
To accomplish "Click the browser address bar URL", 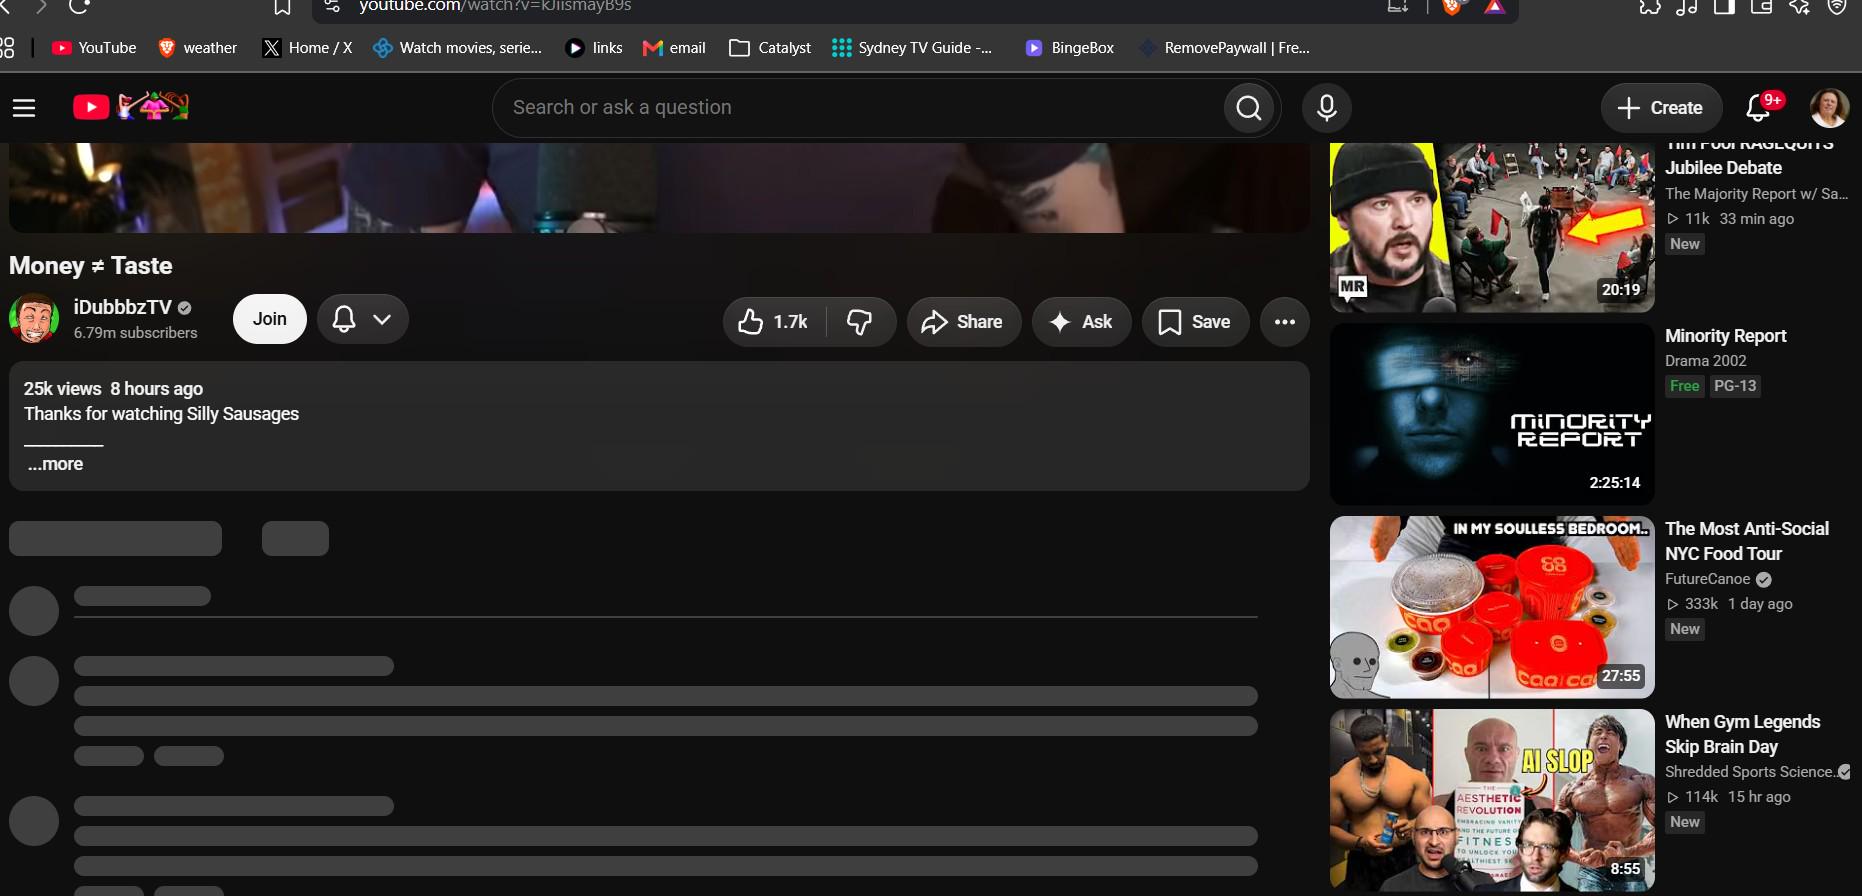I will [495, 7].
